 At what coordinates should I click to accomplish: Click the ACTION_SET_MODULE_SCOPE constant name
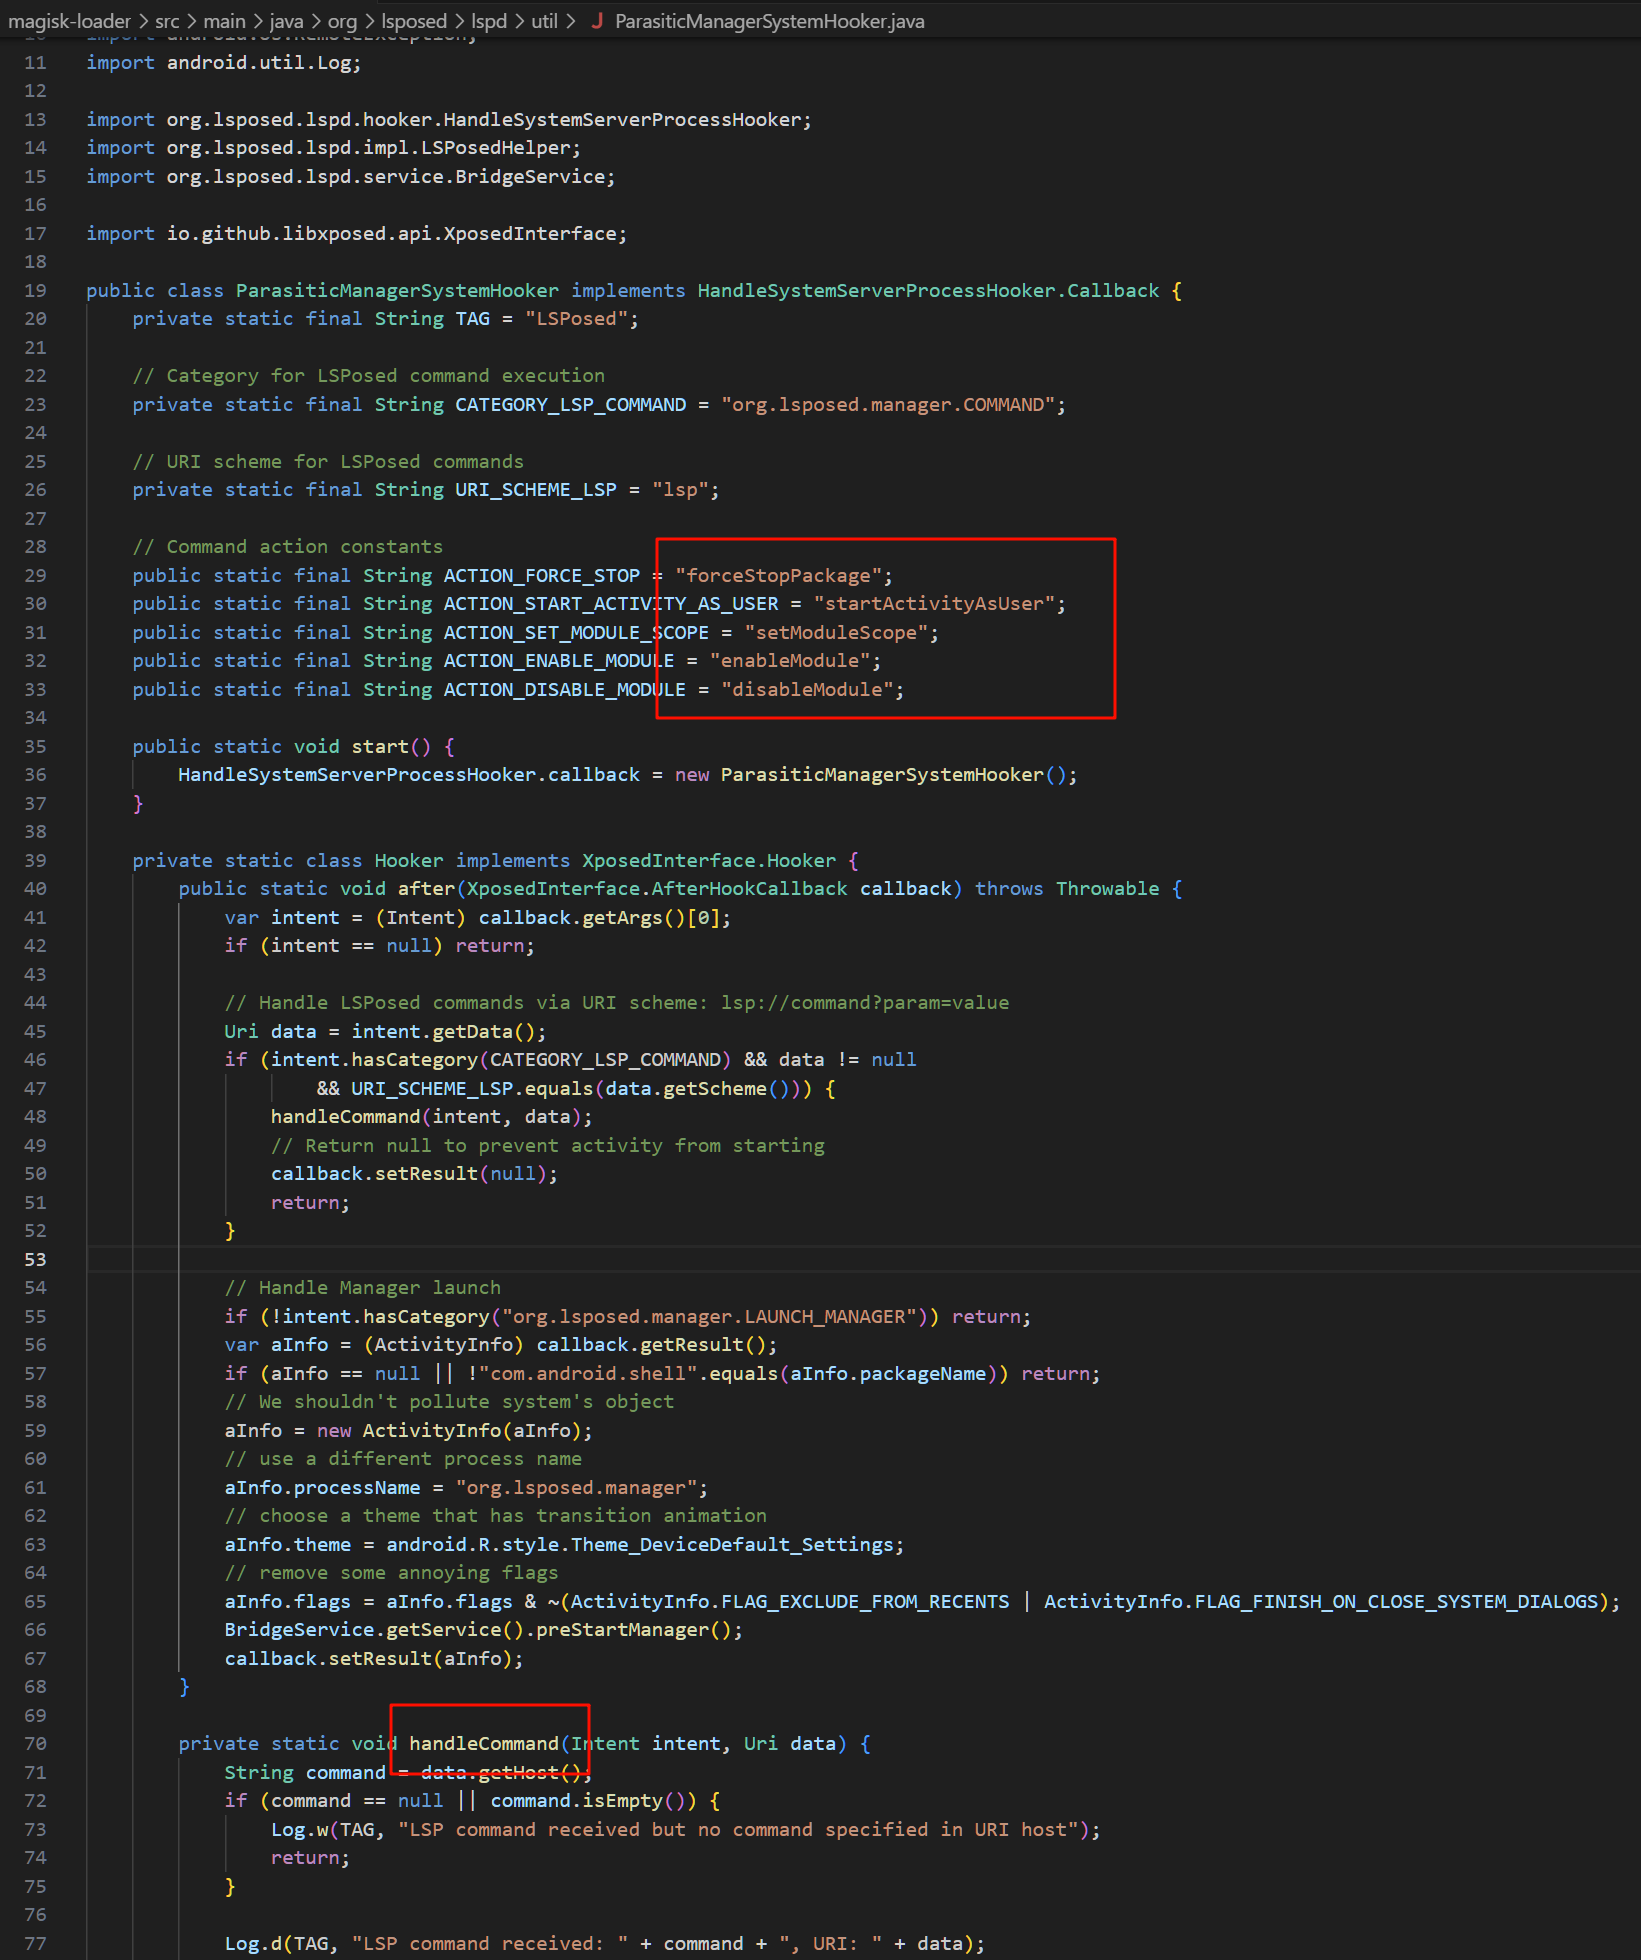click(x=575, y=632)
